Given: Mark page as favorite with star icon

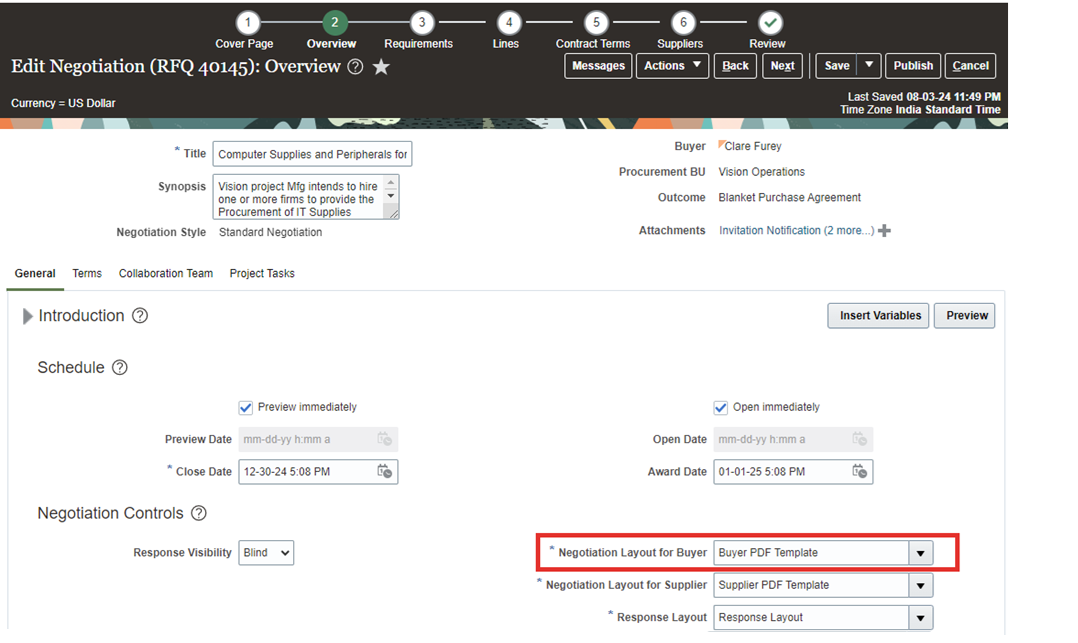Looking at the screenshot, I should pyautogui.click(x=381, y=67).
